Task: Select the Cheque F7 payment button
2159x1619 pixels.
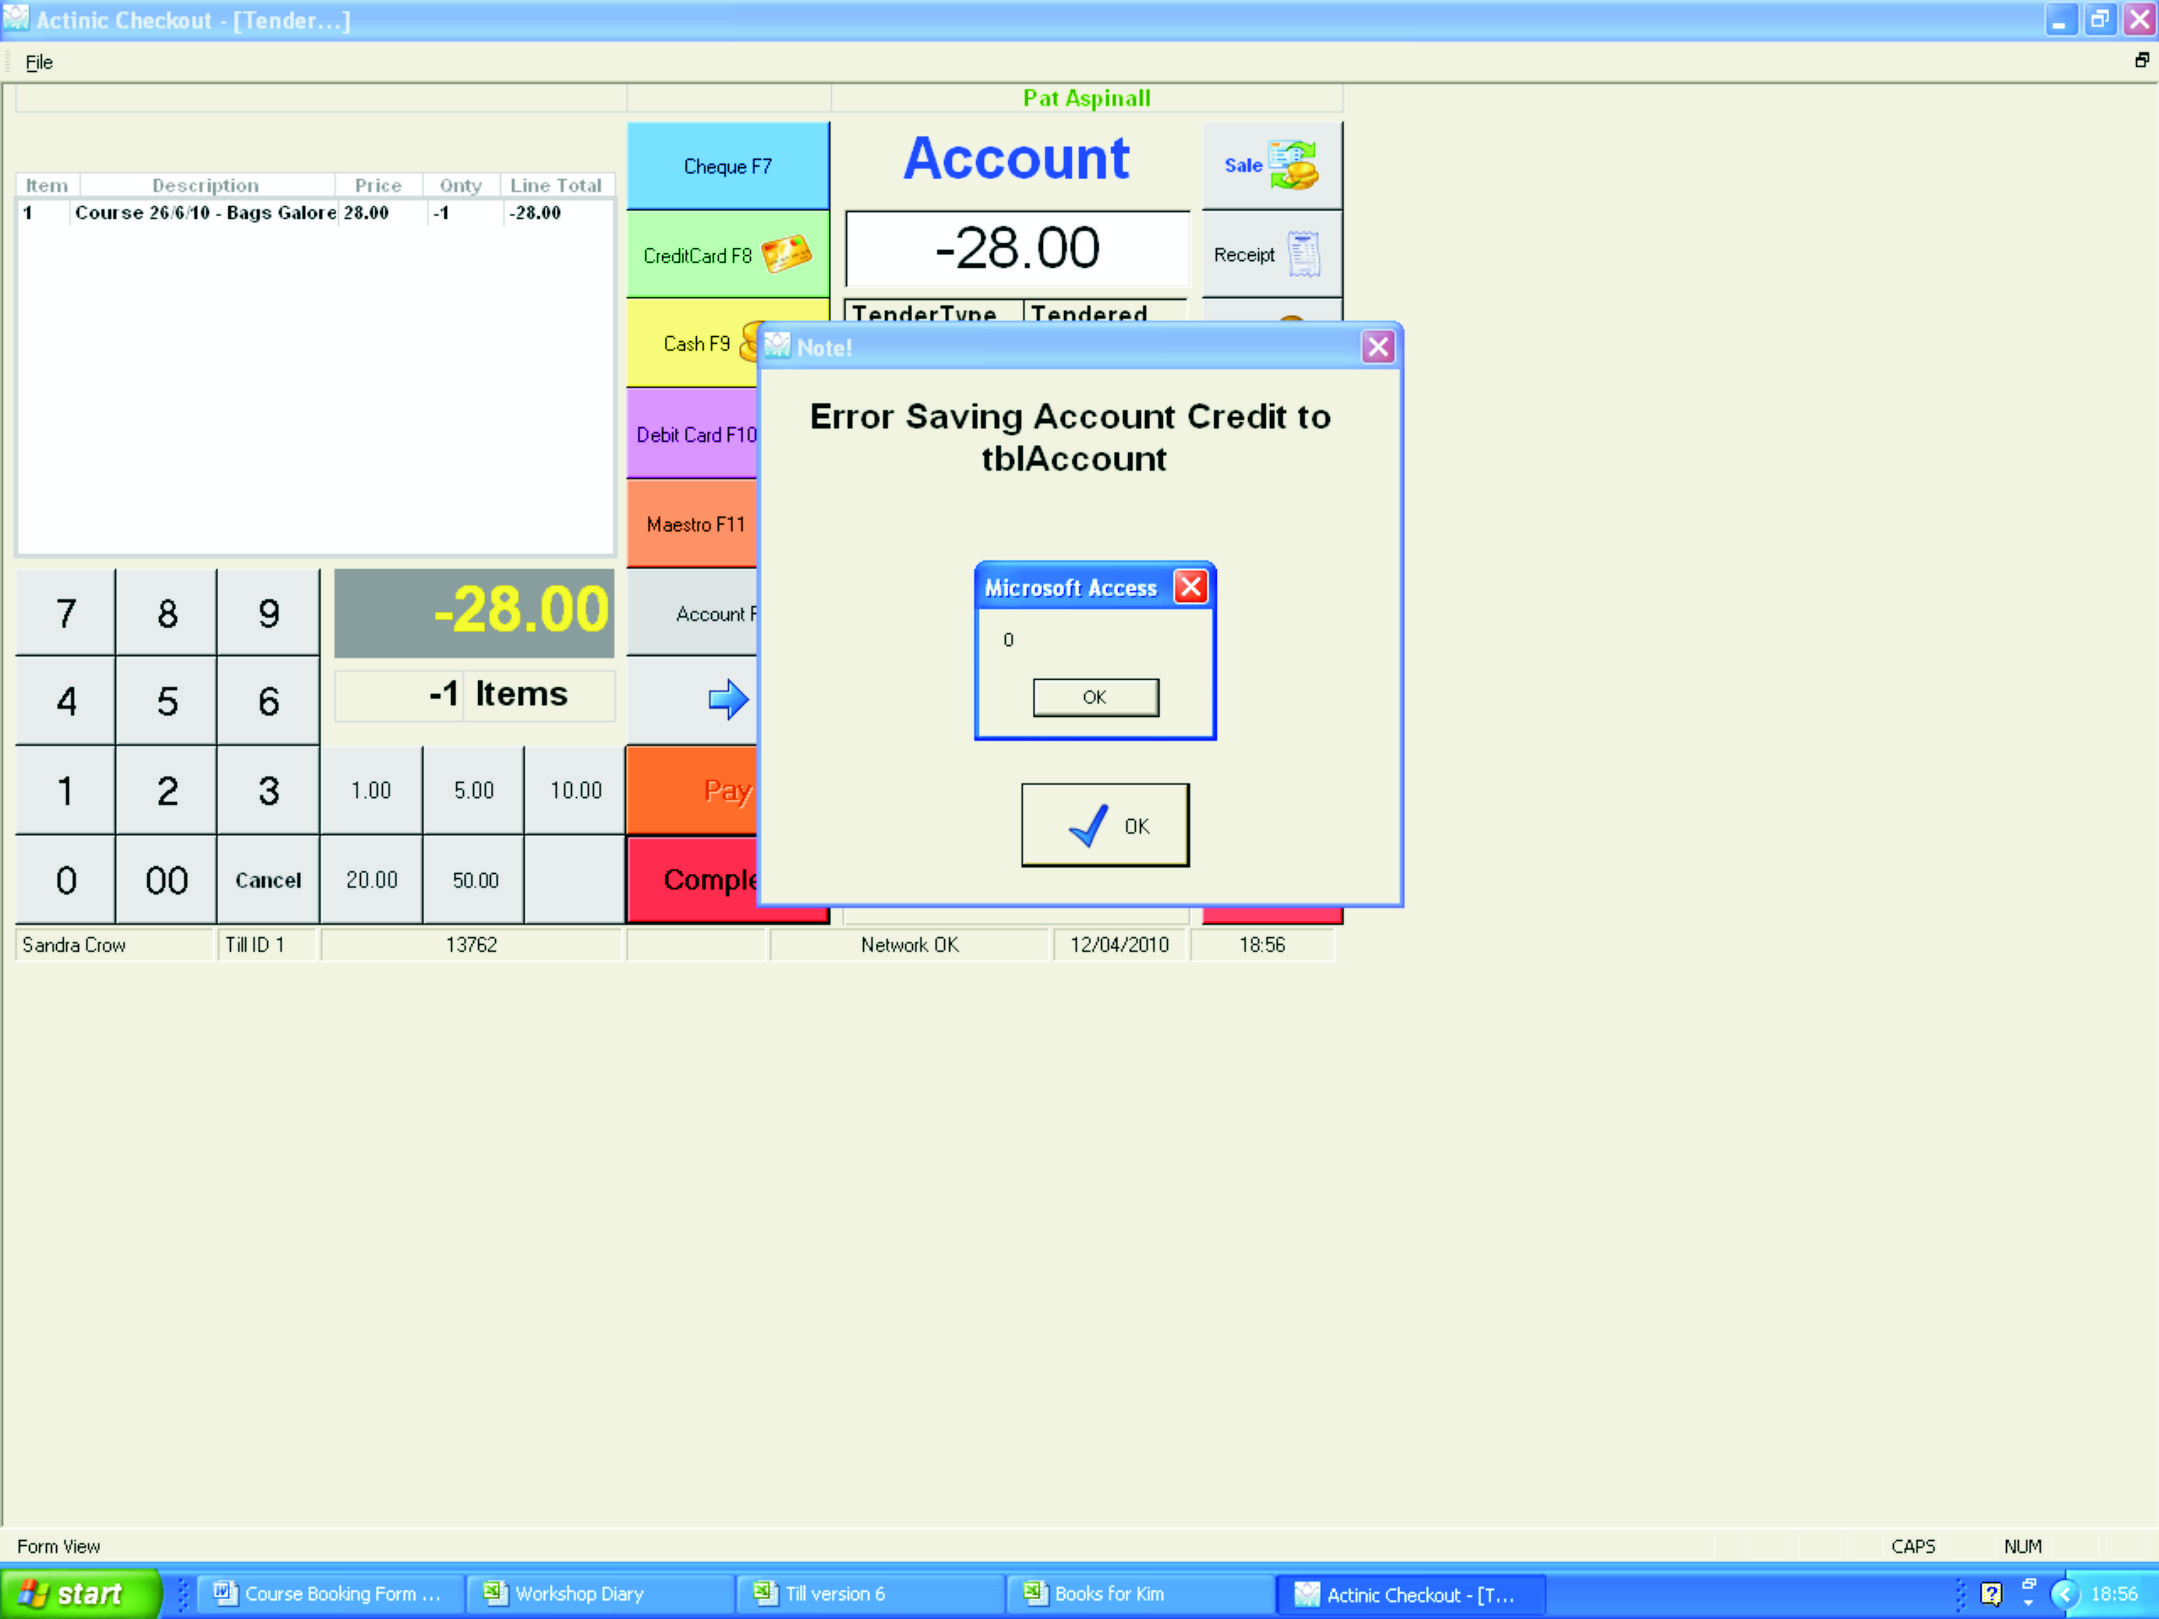Action: pyautogui.click(x=727, y=166)
